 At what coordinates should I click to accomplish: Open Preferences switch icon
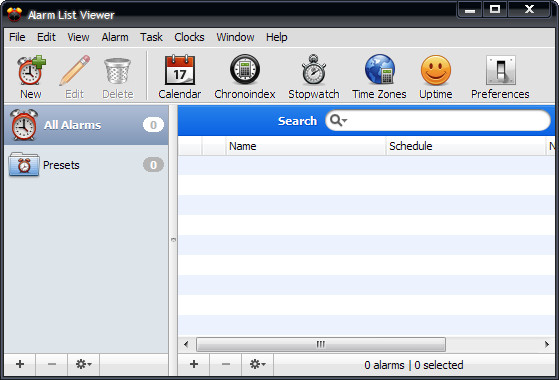pyautogui.click(x=500, y=77)
